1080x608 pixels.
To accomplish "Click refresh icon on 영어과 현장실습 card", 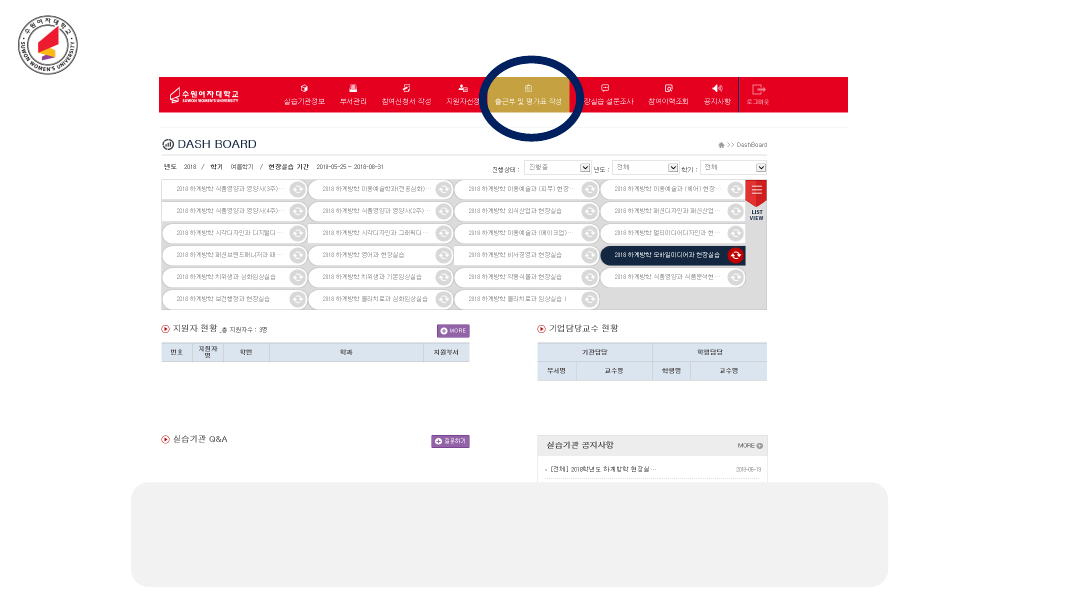I will coord(444,255).
